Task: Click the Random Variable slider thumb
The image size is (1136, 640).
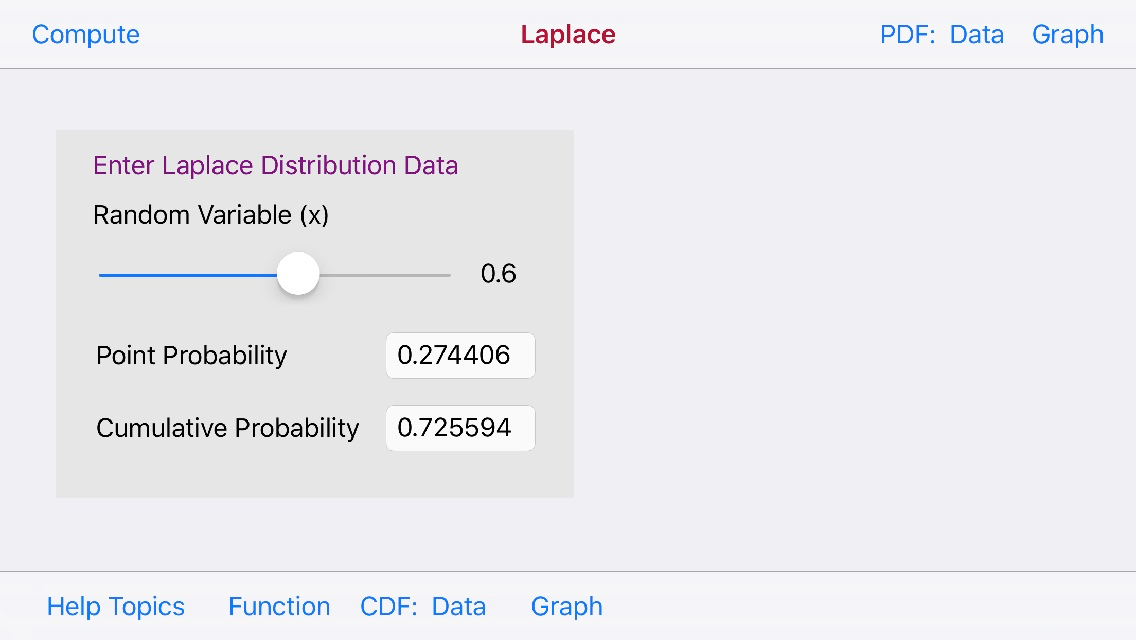Action: pos(297,273)
